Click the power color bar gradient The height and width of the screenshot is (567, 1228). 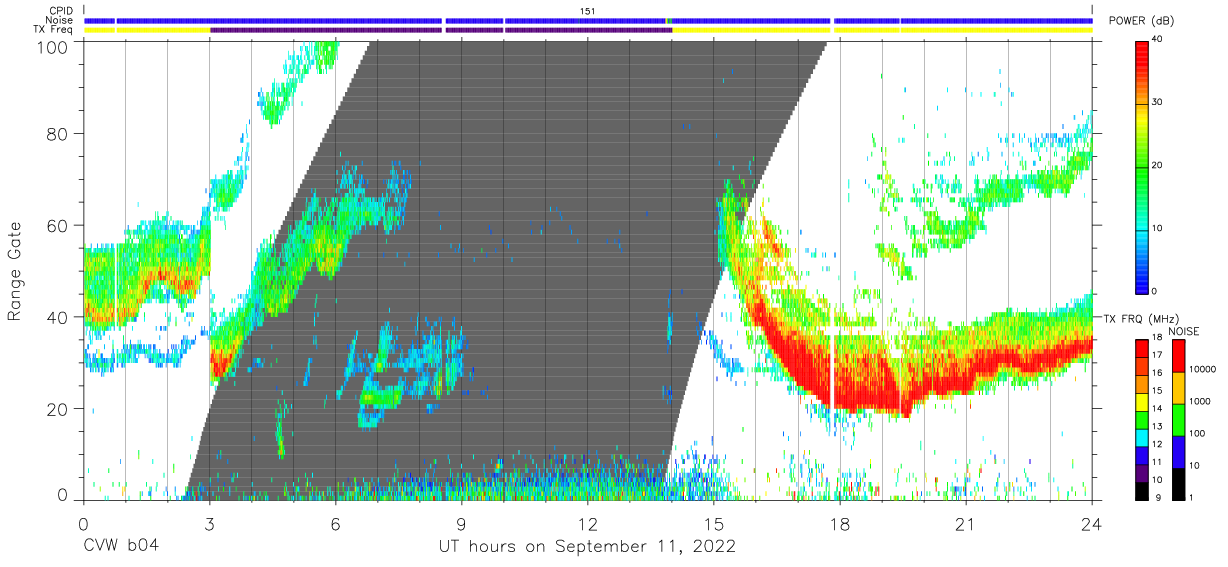pyautogui.click(x=1143, y=166)
